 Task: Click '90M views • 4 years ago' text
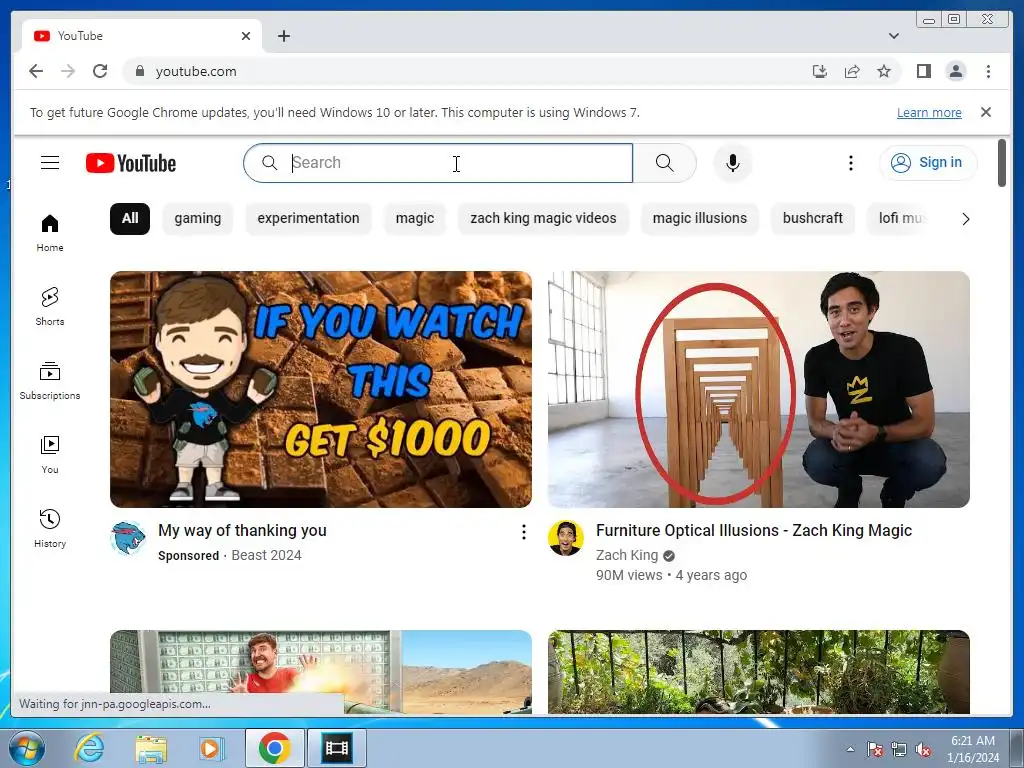[671, 575]
